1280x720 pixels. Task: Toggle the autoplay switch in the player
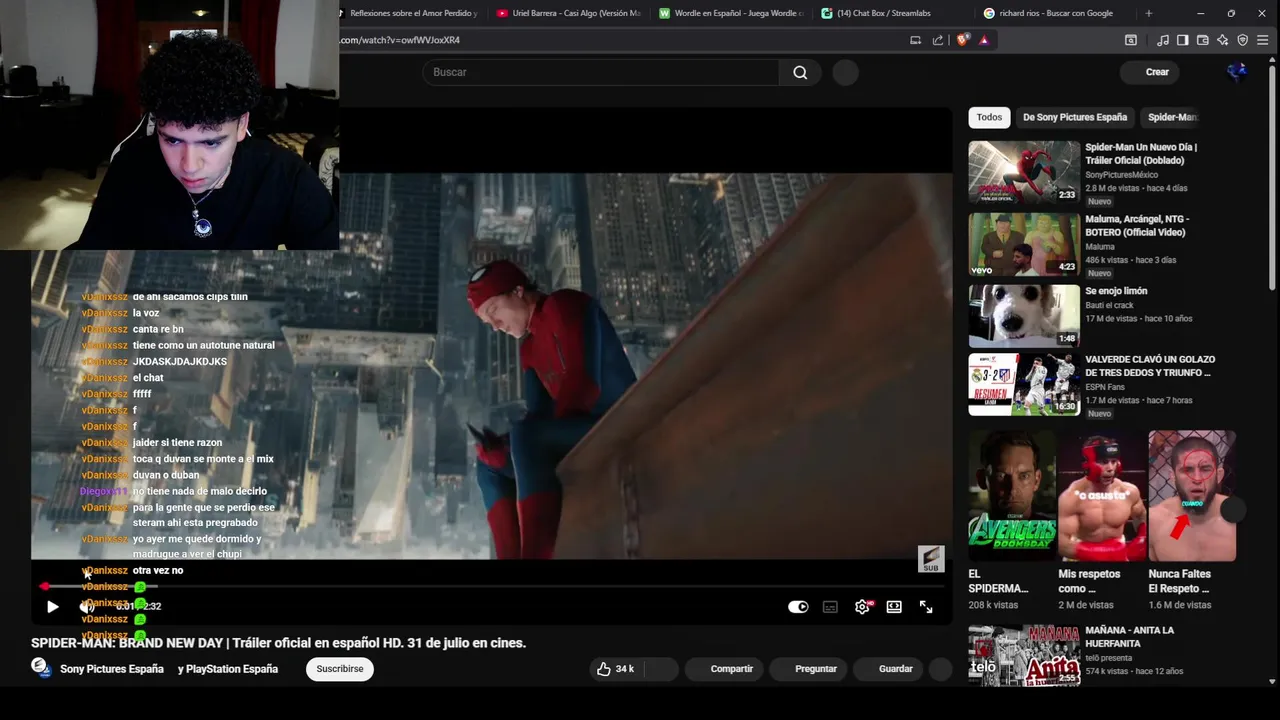[798, 606]
